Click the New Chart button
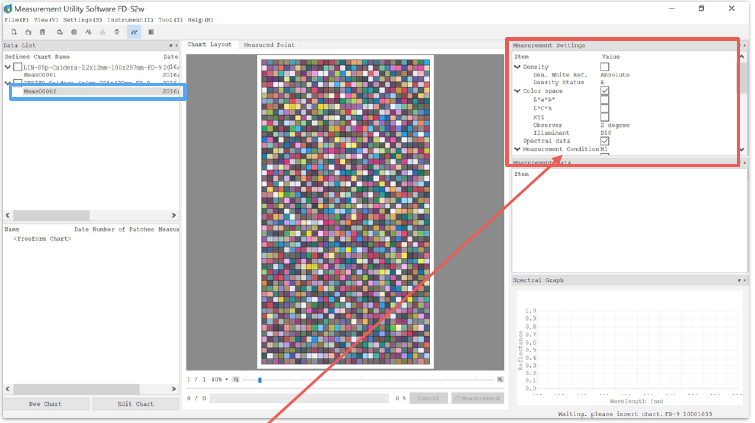Viewport: 755px width, 423px height. tap(45, 404)
